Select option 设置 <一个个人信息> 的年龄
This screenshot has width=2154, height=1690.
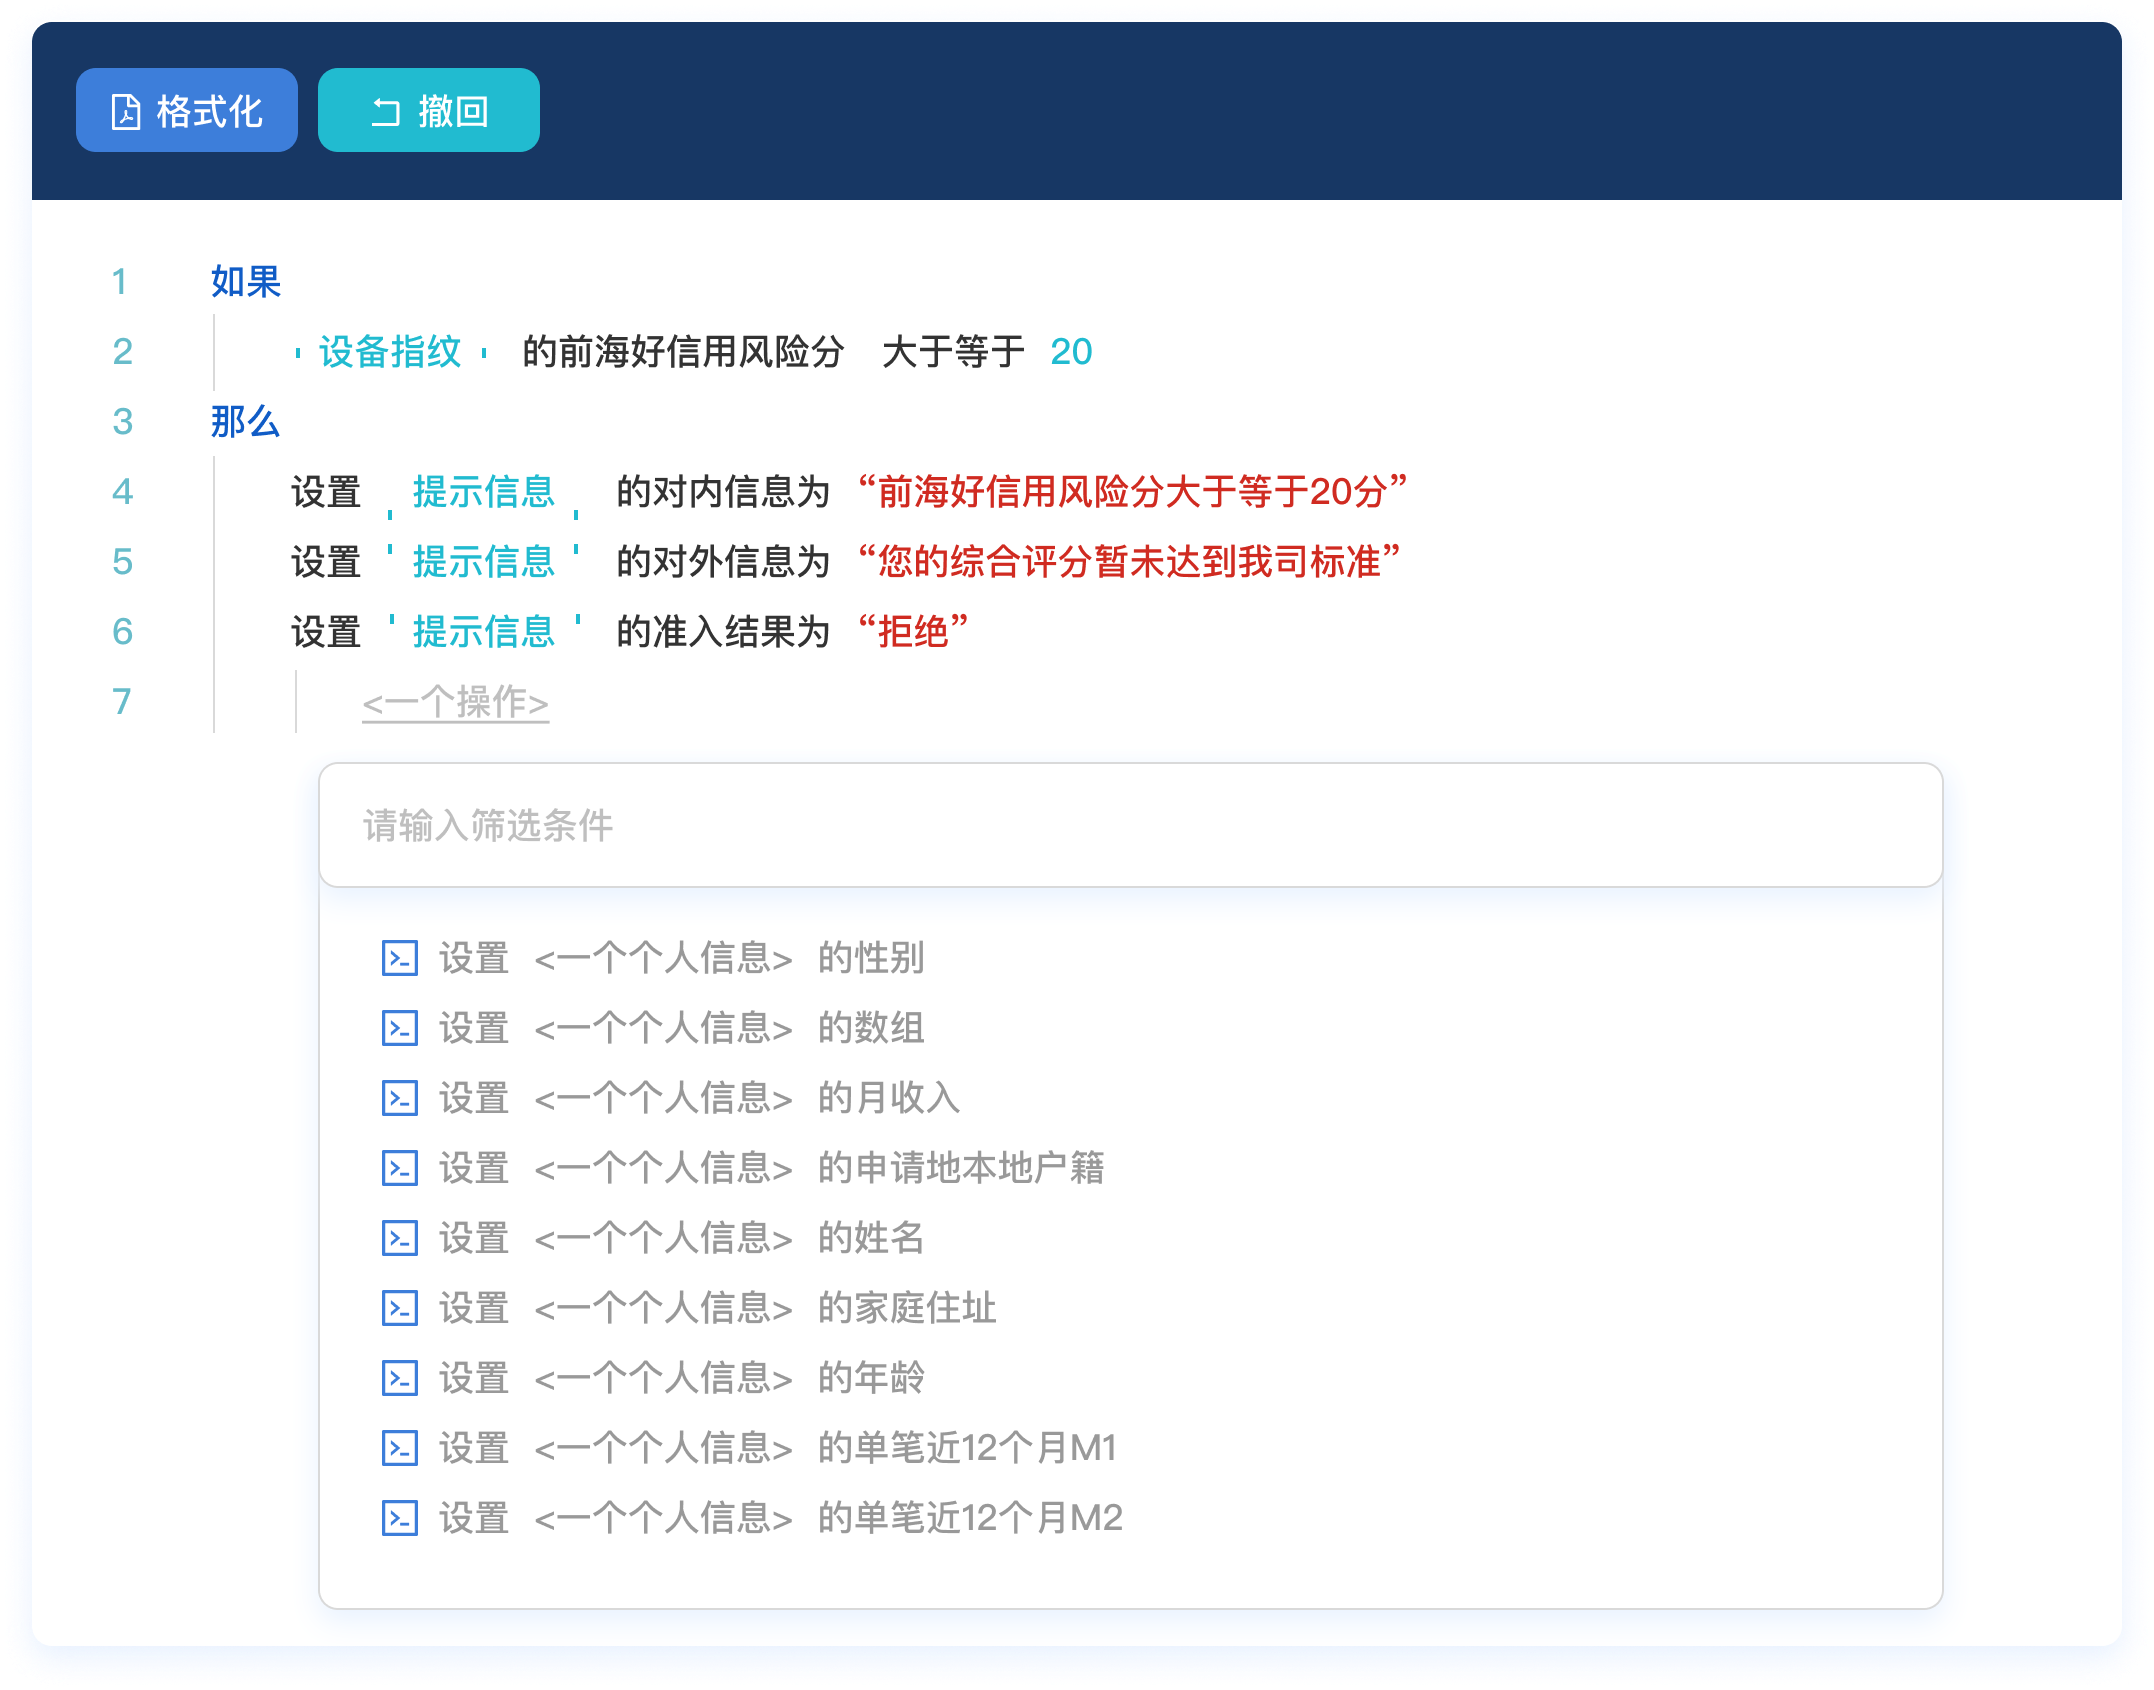654,1378
